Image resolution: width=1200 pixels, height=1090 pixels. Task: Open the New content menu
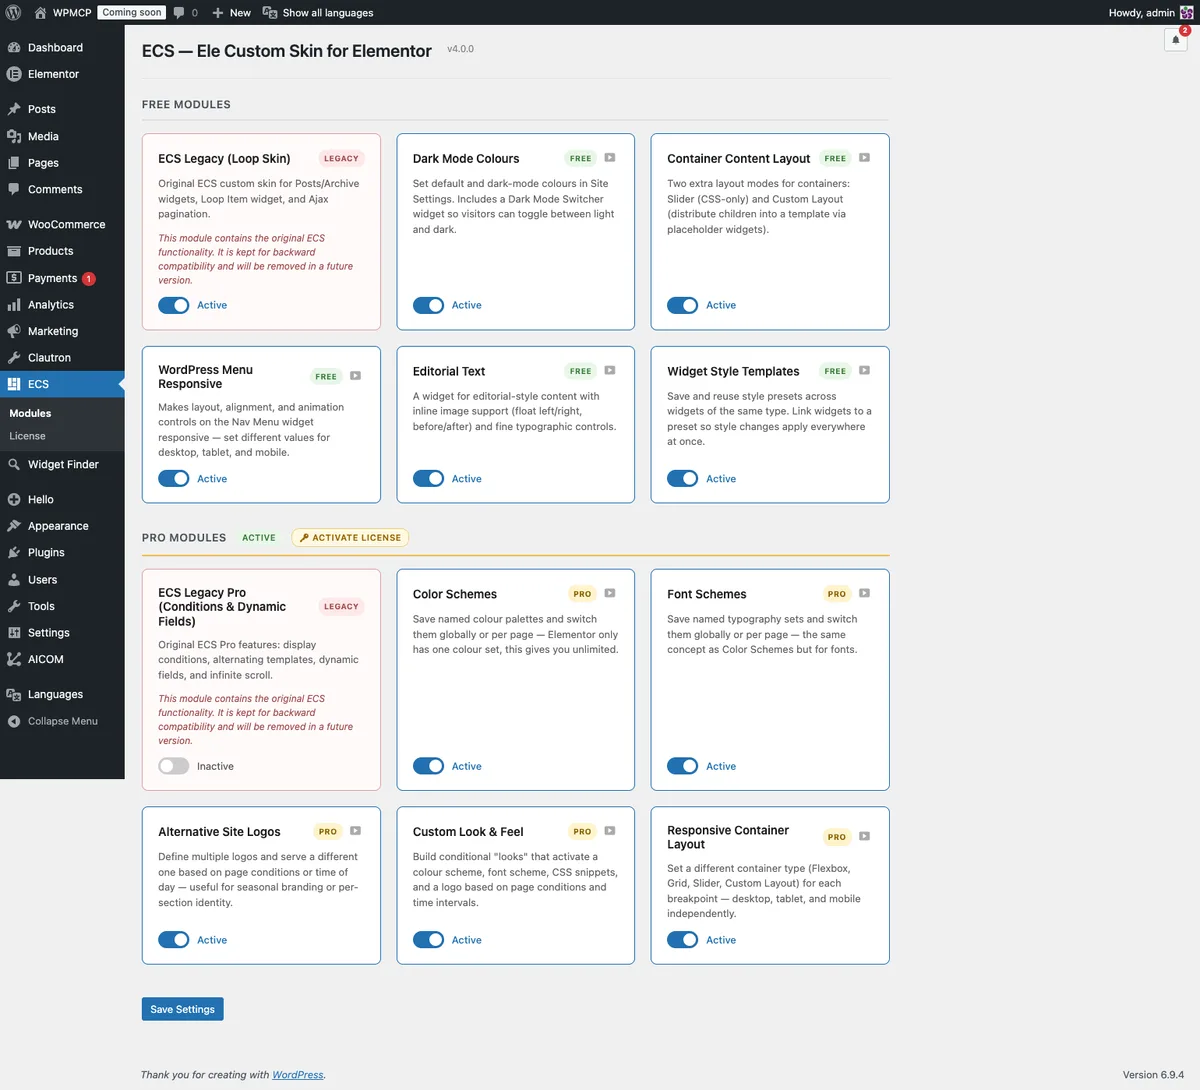pos(231,12)
